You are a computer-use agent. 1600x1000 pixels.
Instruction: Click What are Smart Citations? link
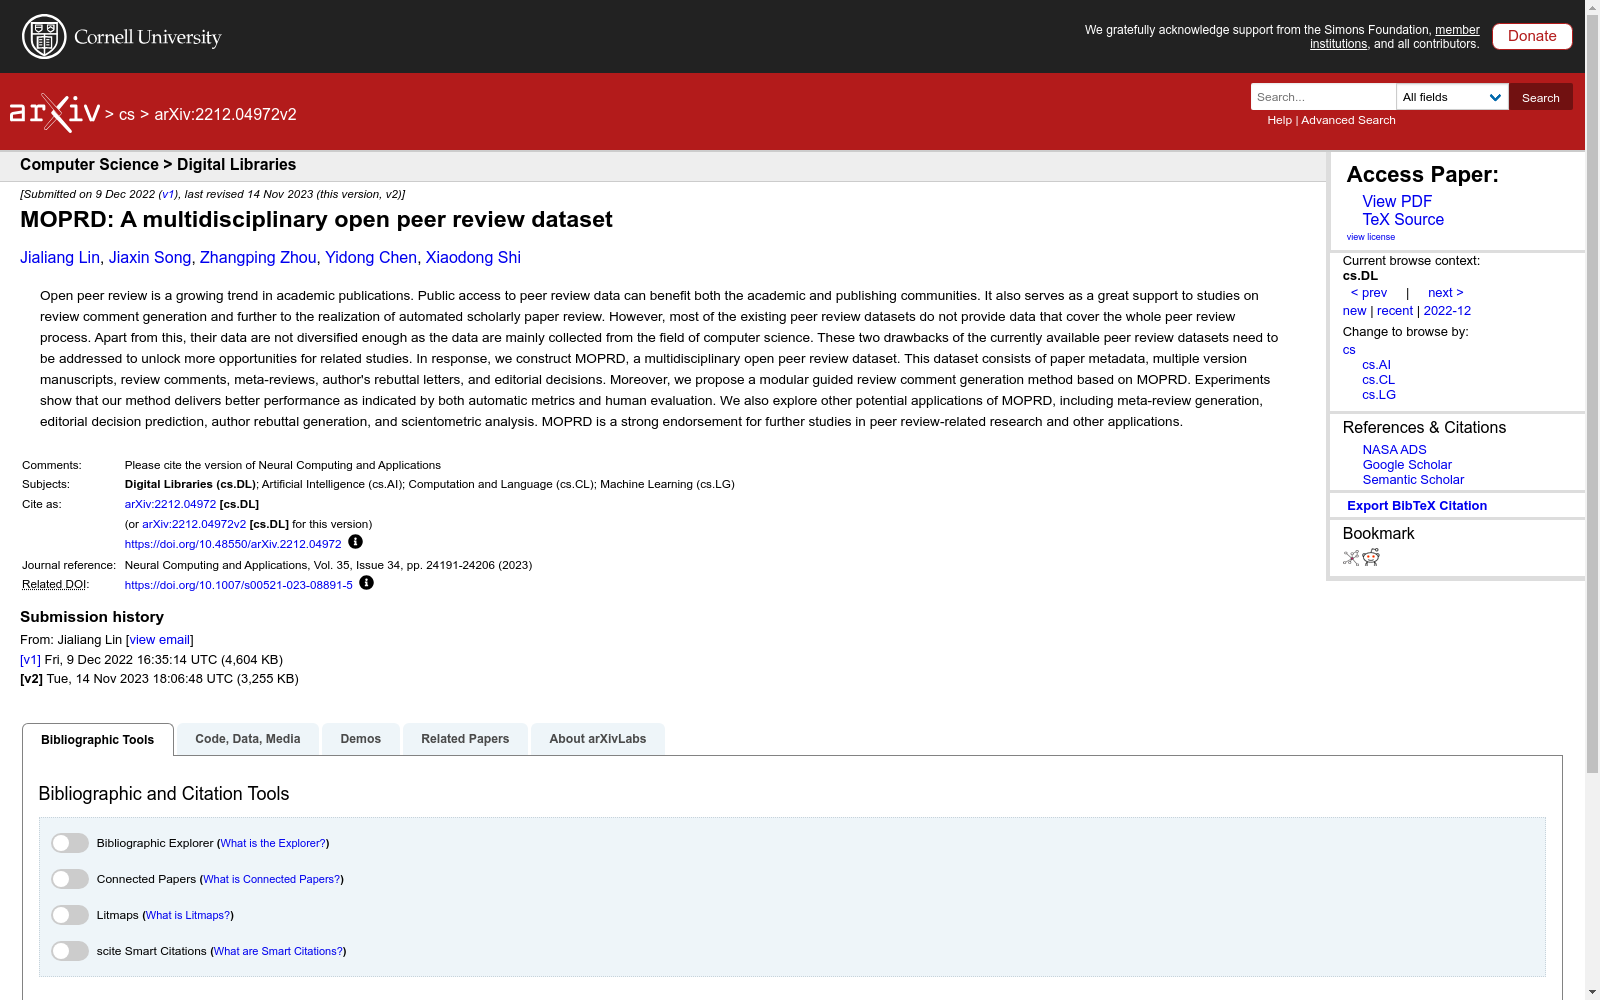(x=278, y=952)
